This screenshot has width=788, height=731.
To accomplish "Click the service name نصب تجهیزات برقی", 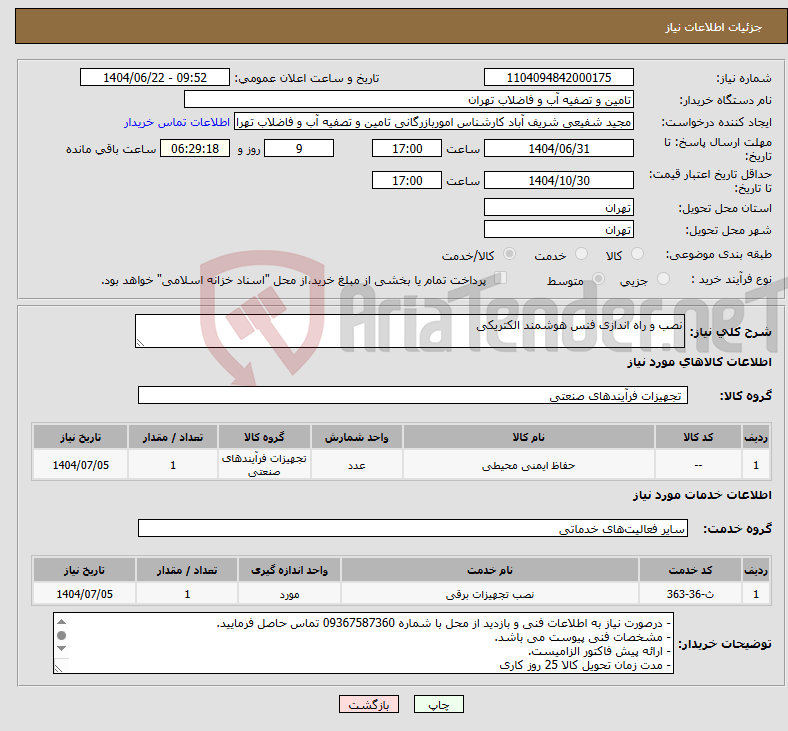I will [x=490, y=594].
